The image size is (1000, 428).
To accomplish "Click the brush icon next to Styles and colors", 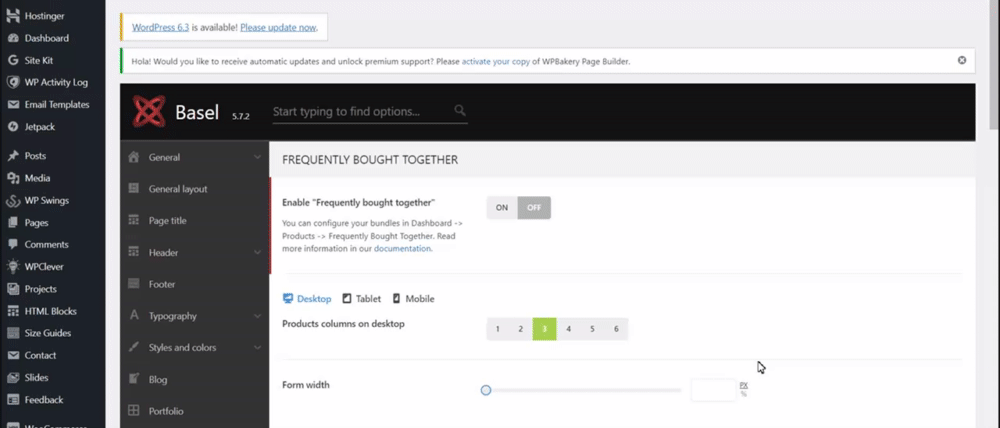I will [x=133, y=348].
